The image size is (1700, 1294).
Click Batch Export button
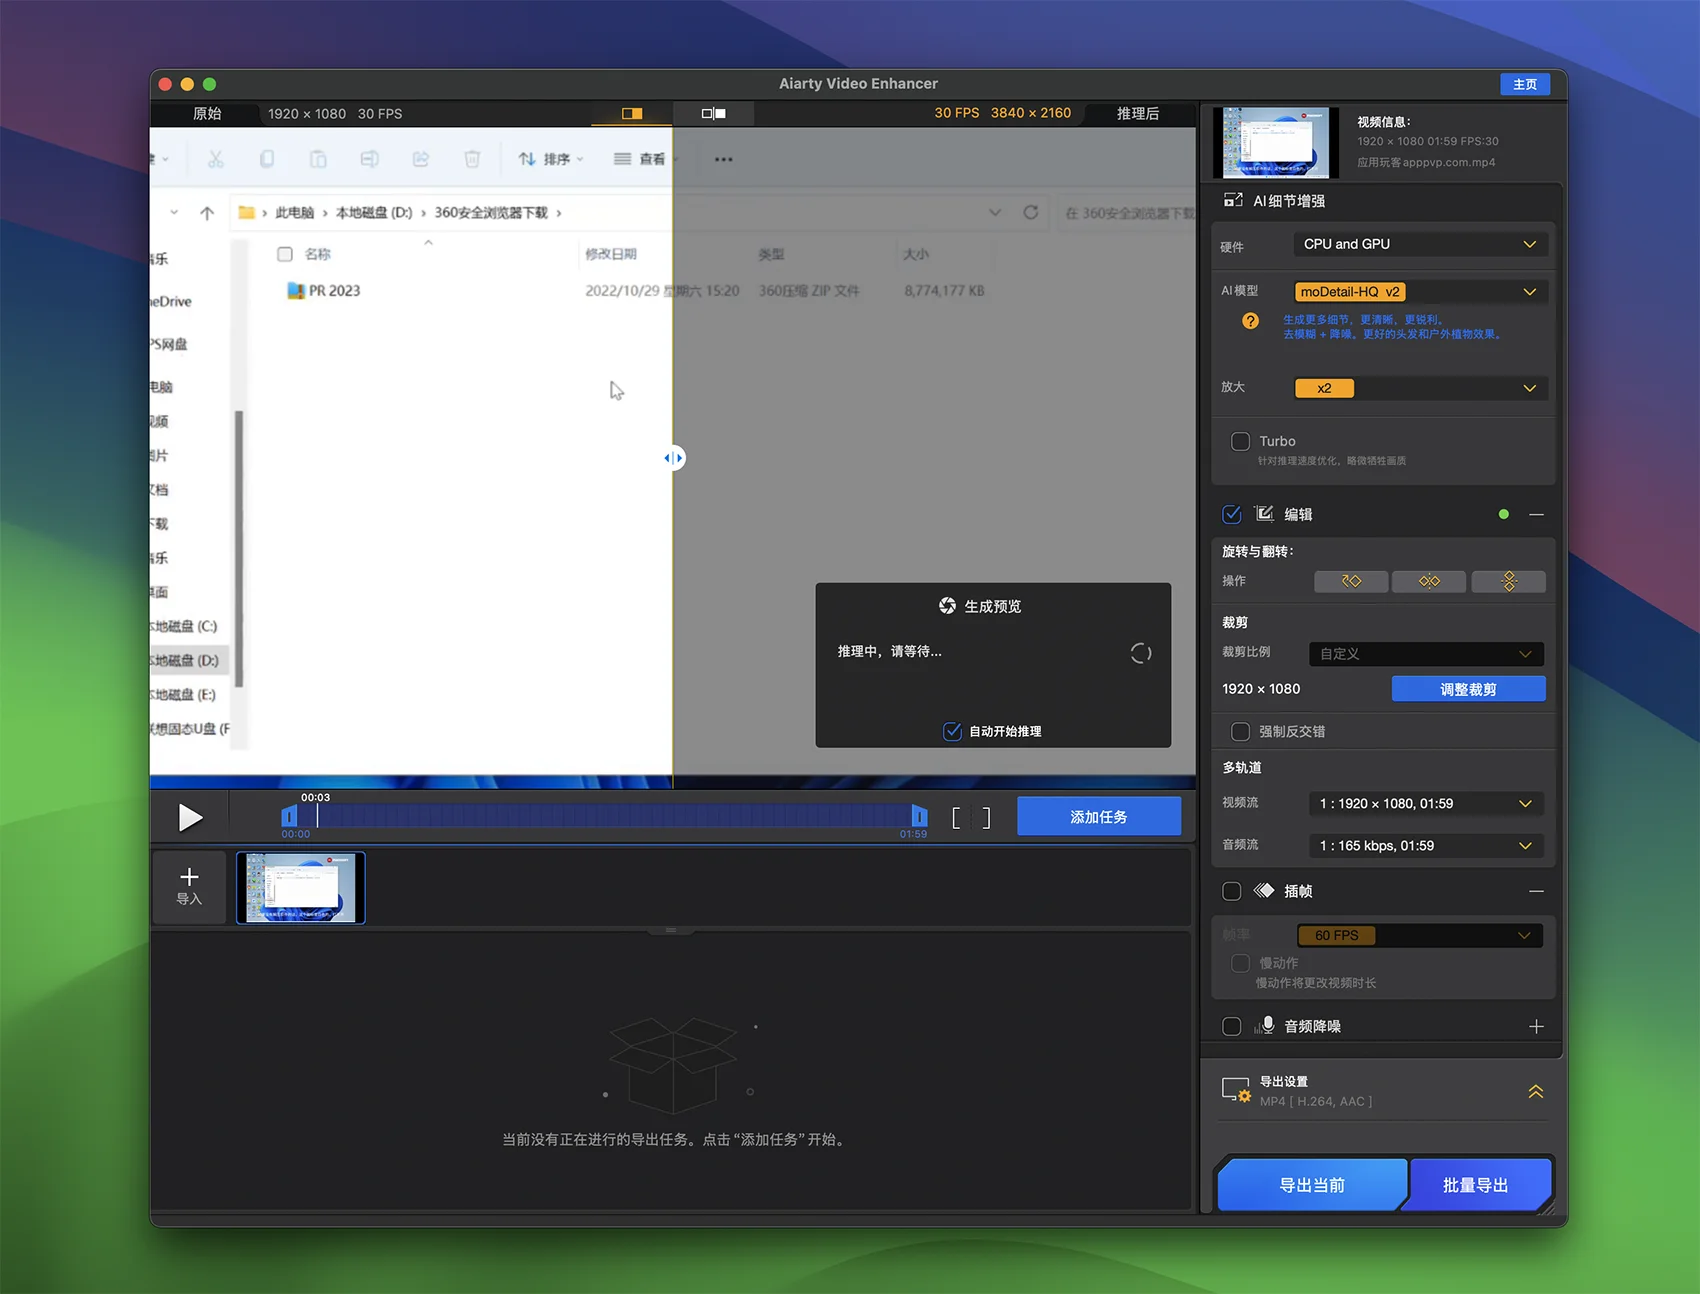click(x=1475, y=1184)
